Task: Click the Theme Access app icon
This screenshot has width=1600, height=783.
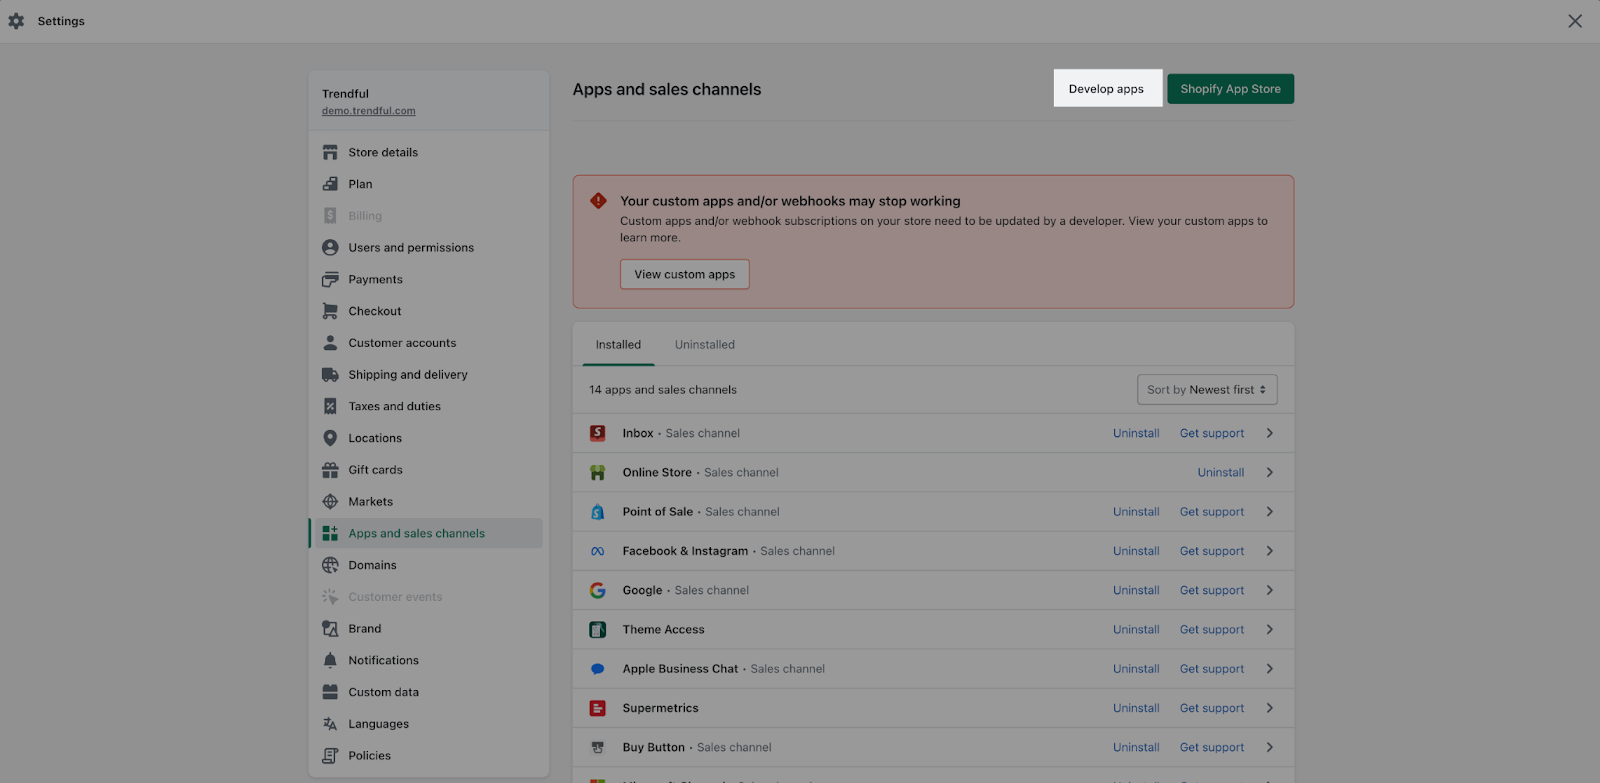Action: pos(598,630)
